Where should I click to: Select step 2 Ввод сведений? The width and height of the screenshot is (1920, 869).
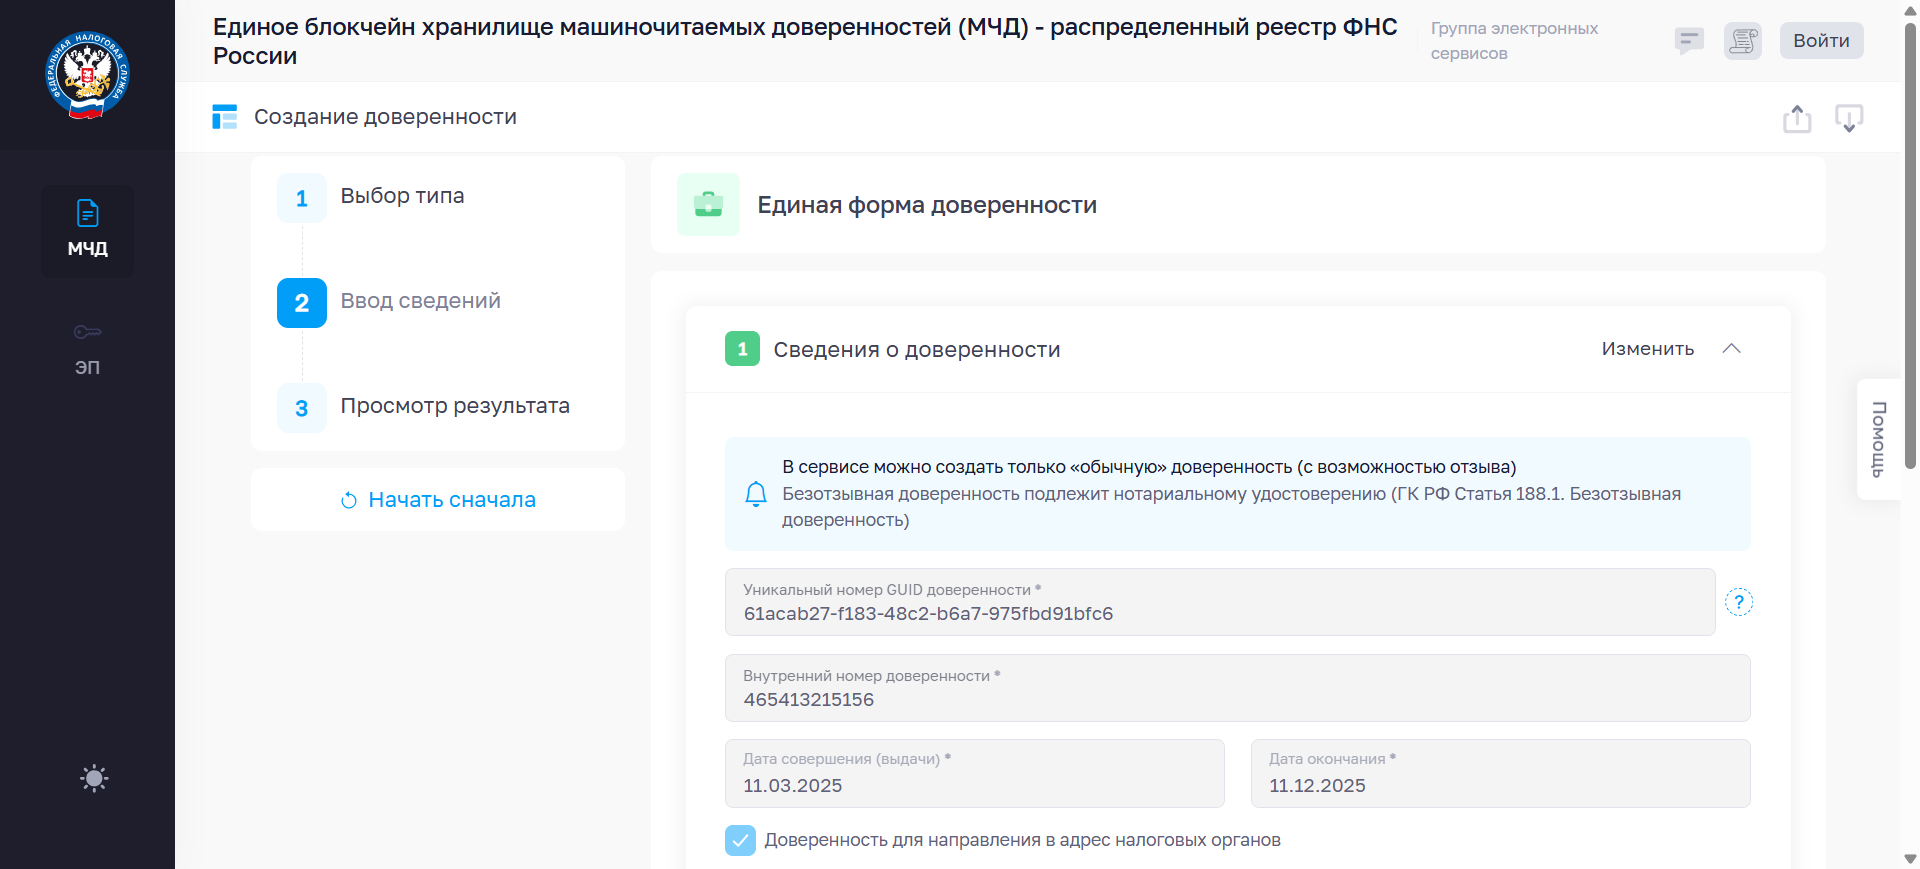coord(420,302)
